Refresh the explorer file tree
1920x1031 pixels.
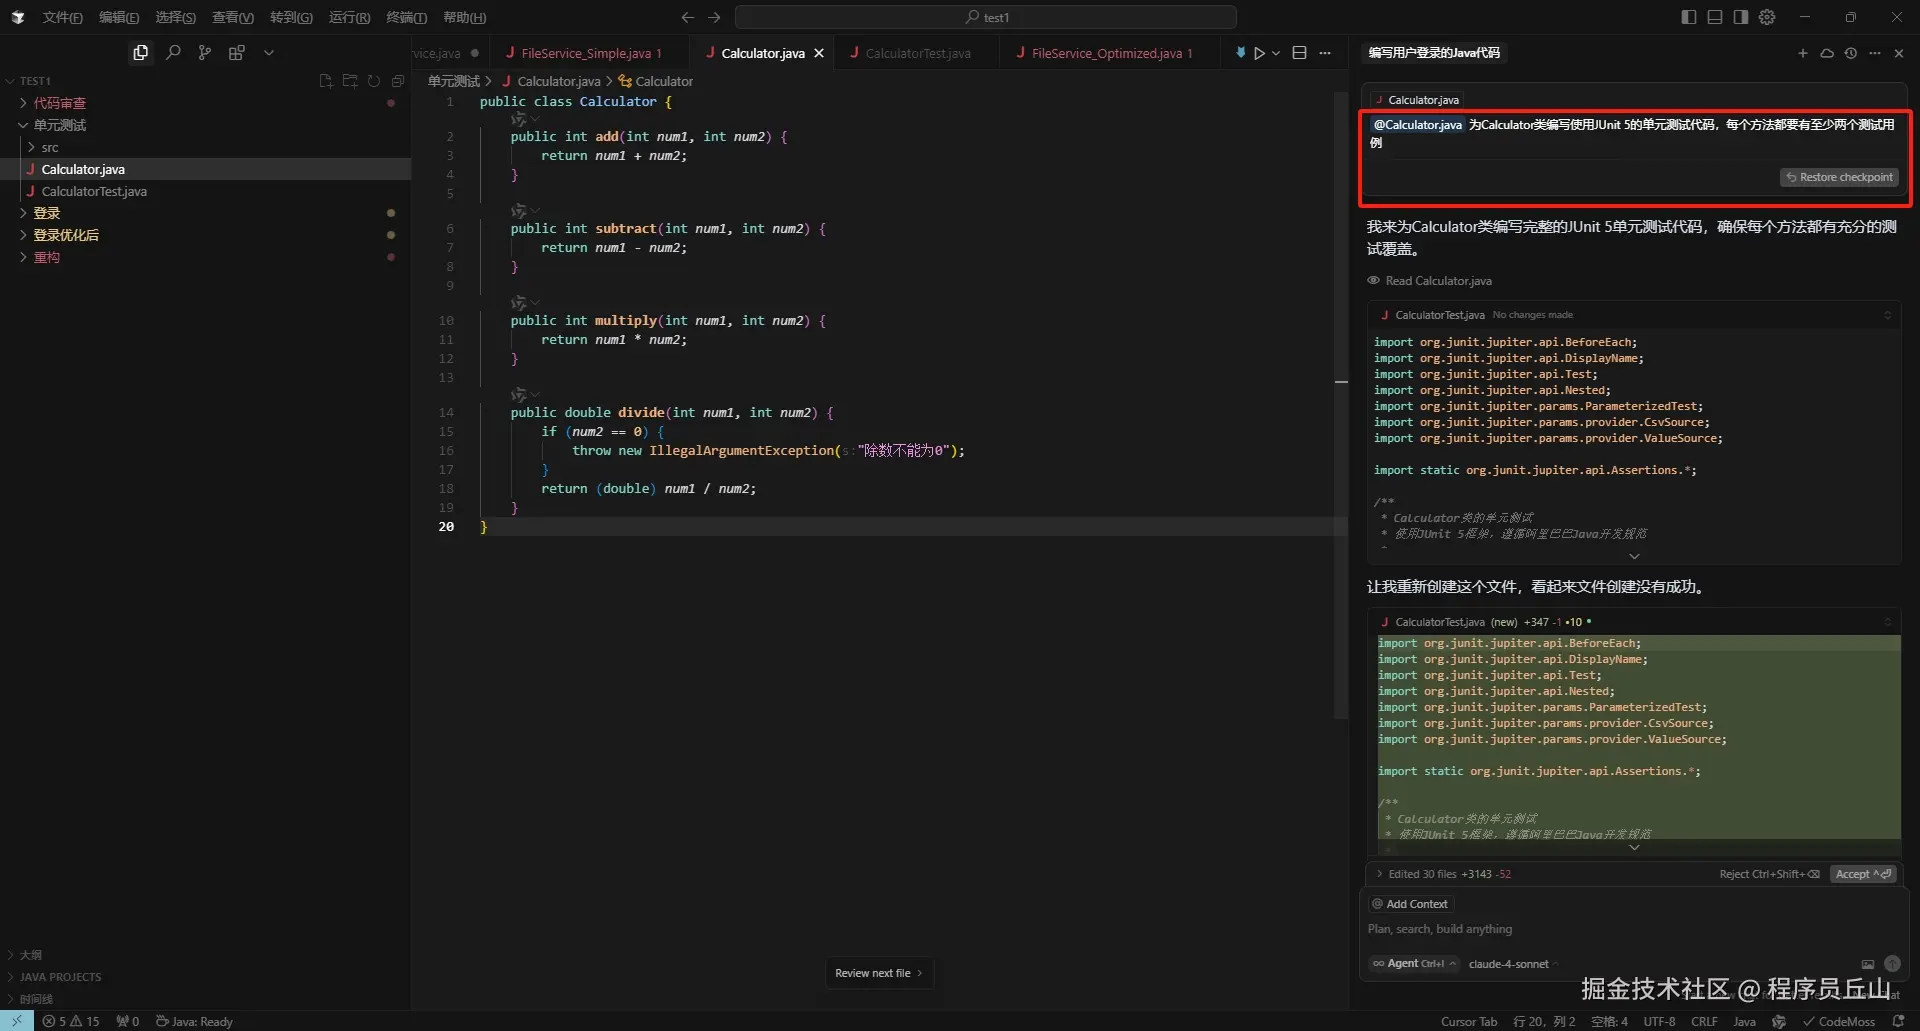374,81
